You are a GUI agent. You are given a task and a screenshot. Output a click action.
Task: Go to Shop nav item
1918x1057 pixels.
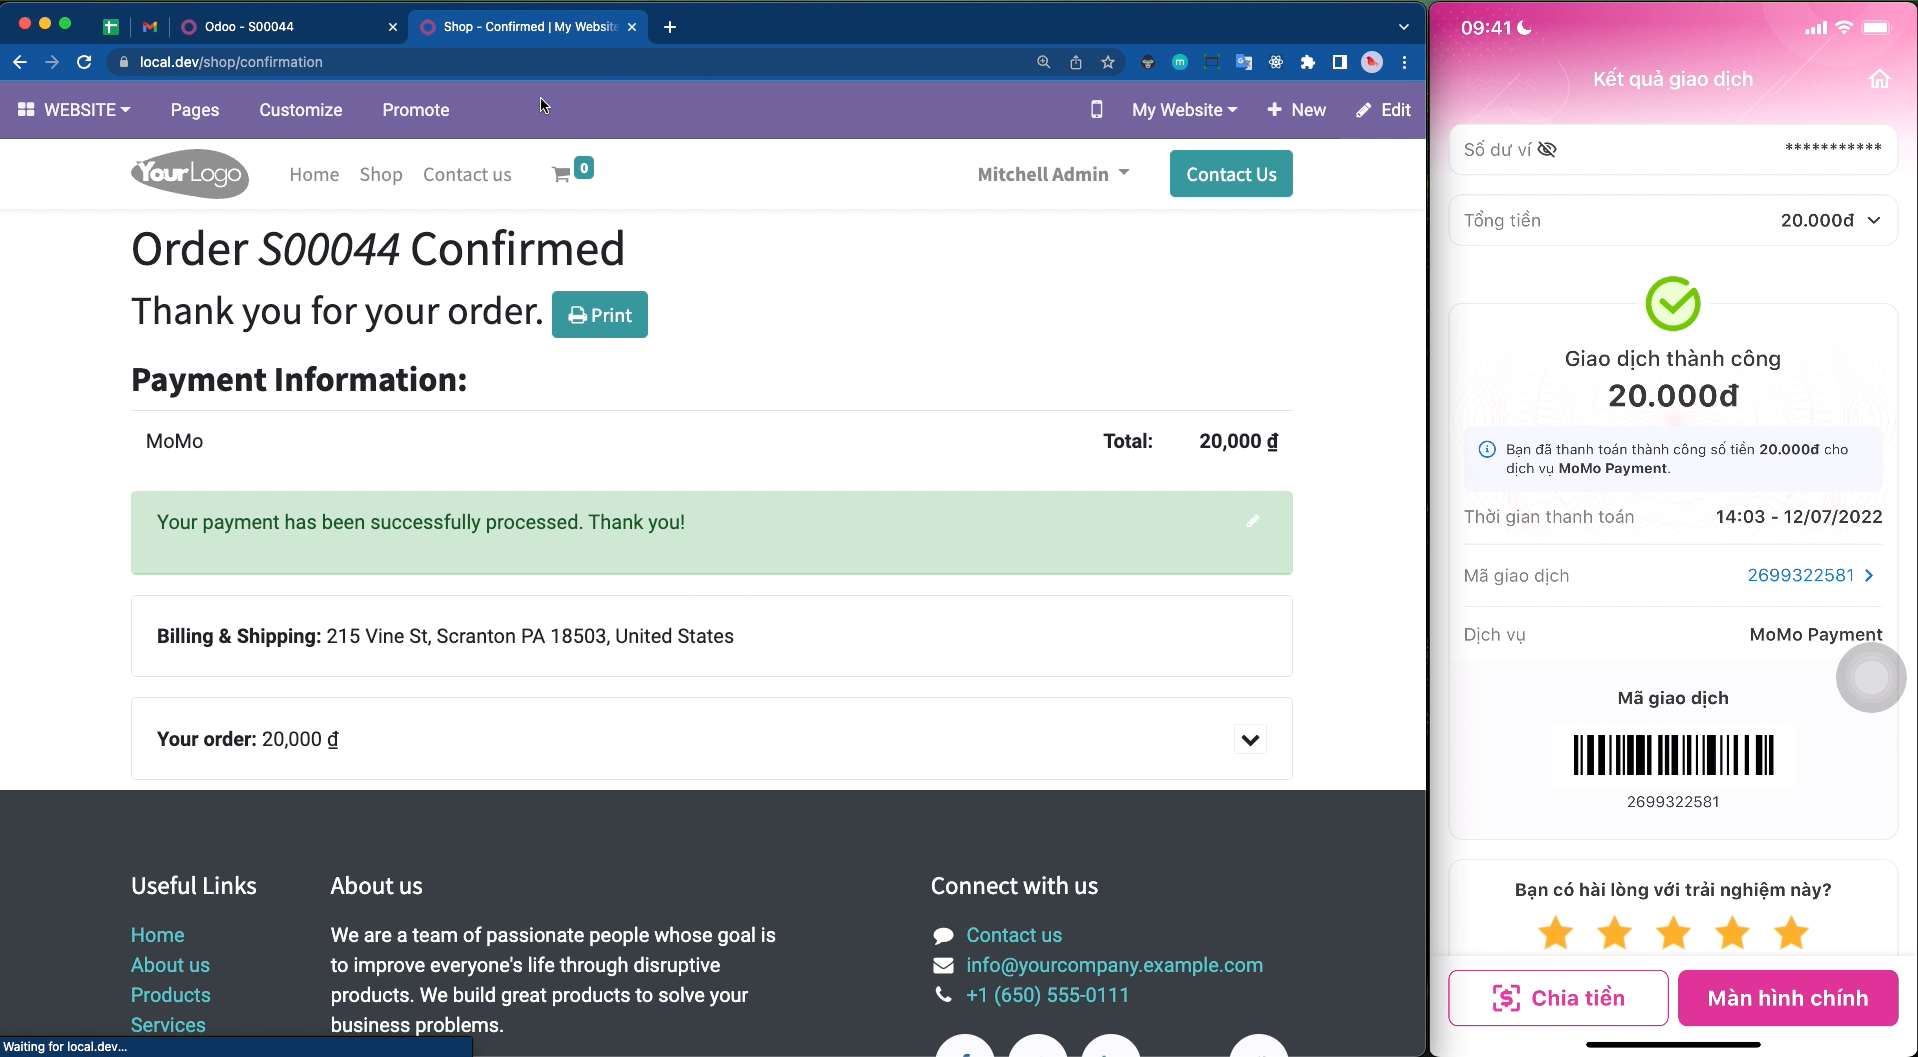(x=381, y=174)
